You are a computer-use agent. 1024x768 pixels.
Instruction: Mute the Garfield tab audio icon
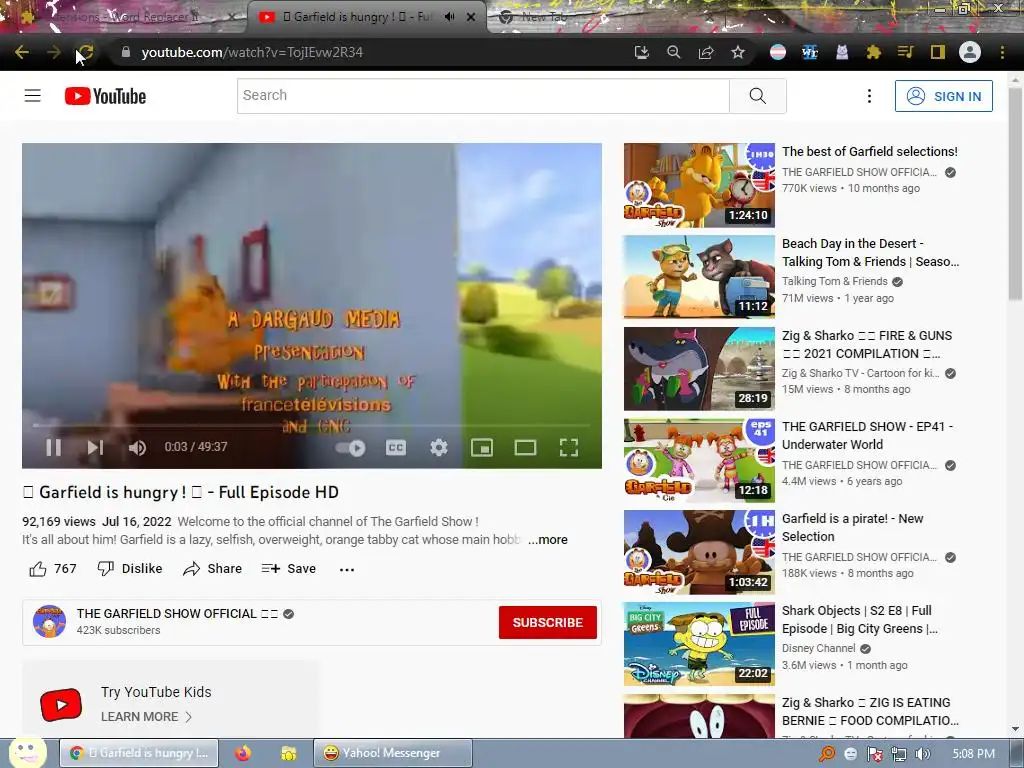pos(449,17)
